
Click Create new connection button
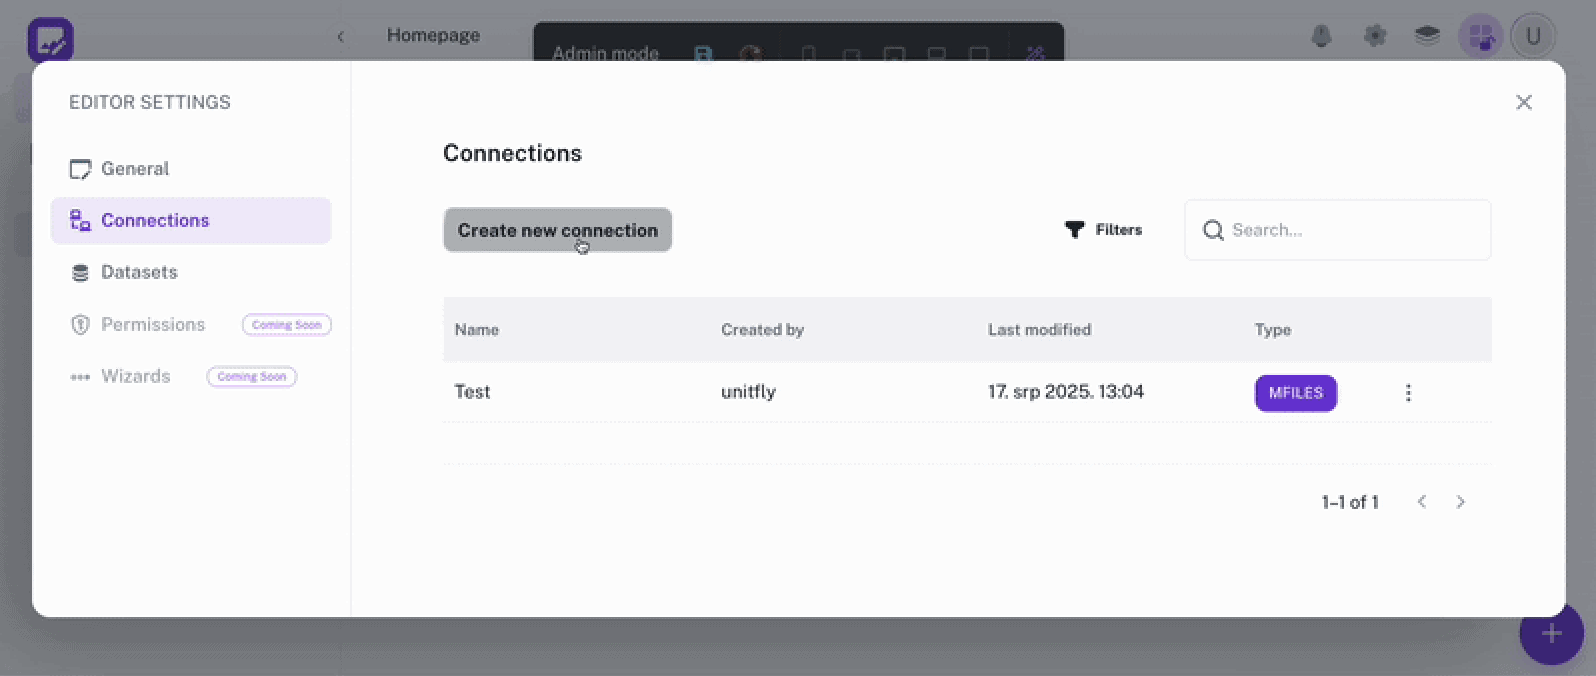pyautogui.click(x=557, y=230)
